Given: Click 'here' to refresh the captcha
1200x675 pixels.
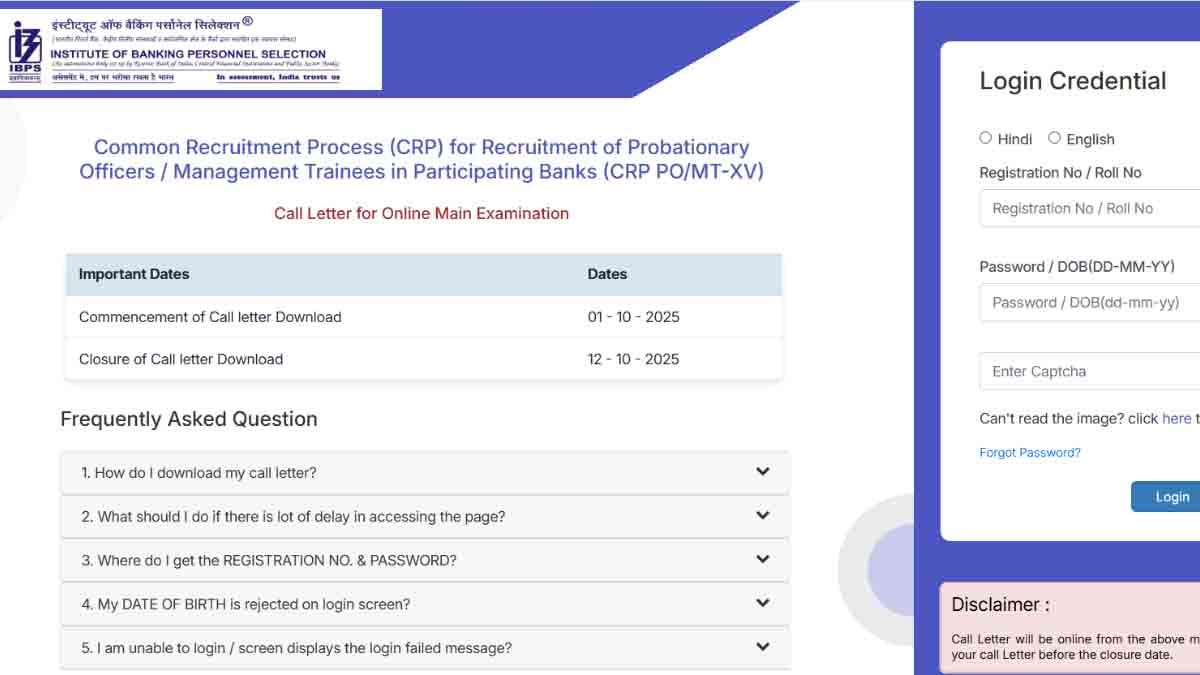Looking at the screenshot, I should point(1176,418).
